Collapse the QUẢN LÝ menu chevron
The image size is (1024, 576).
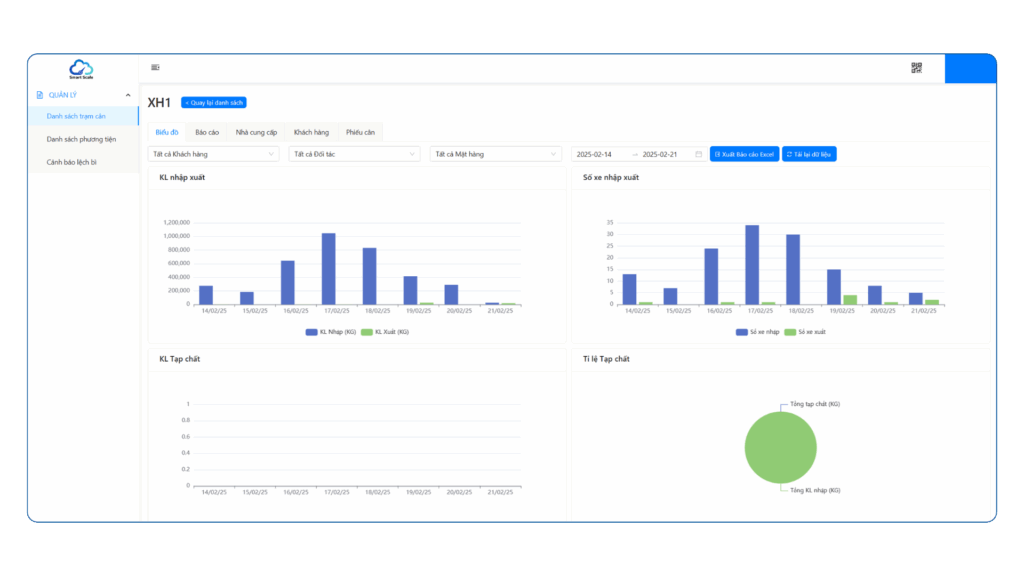coord(128,95)
